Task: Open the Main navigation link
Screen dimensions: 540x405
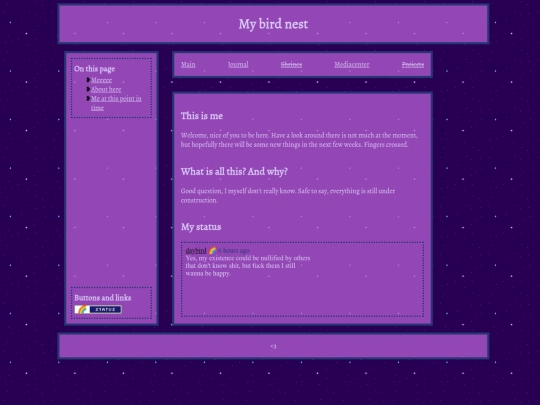Action: click(x=188, y=64)
